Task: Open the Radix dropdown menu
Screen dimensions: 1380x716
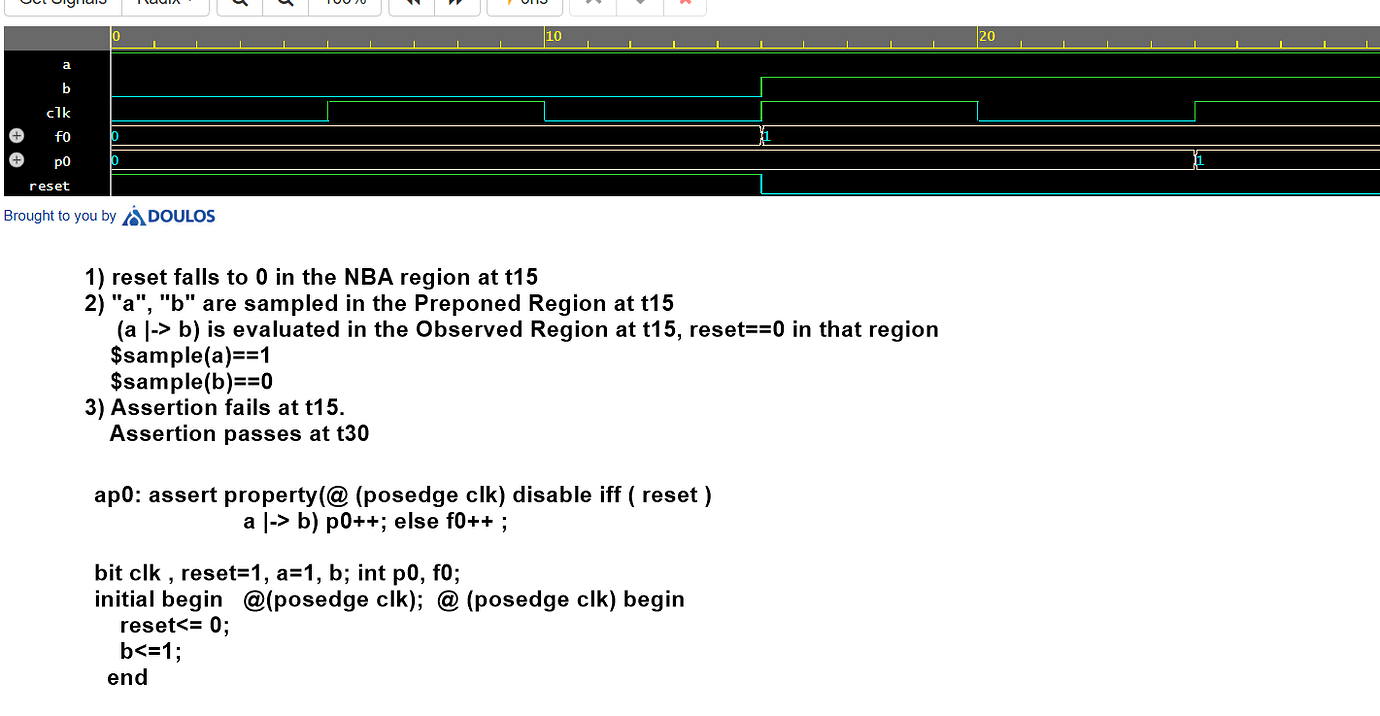Action: [166, 4]
